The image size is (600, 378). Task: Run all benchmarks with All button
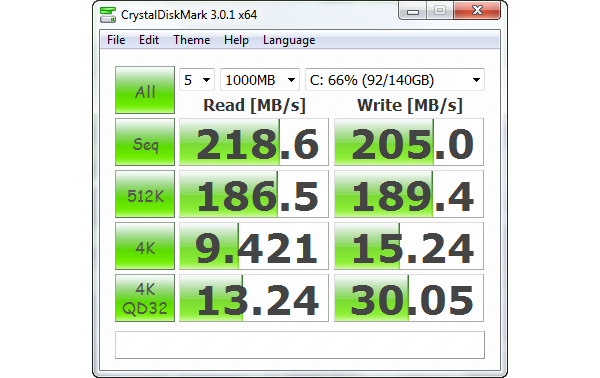click(x=145, y=90)
